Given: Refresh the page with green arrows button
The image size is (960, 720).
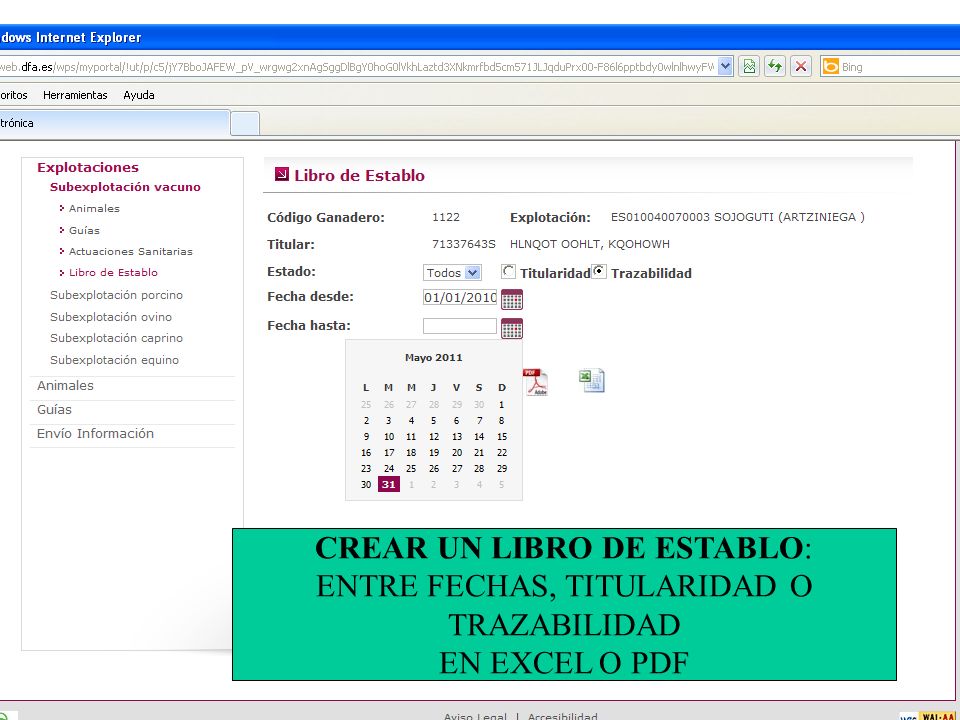Looking at the screenshot, I should tap(775, 66).
